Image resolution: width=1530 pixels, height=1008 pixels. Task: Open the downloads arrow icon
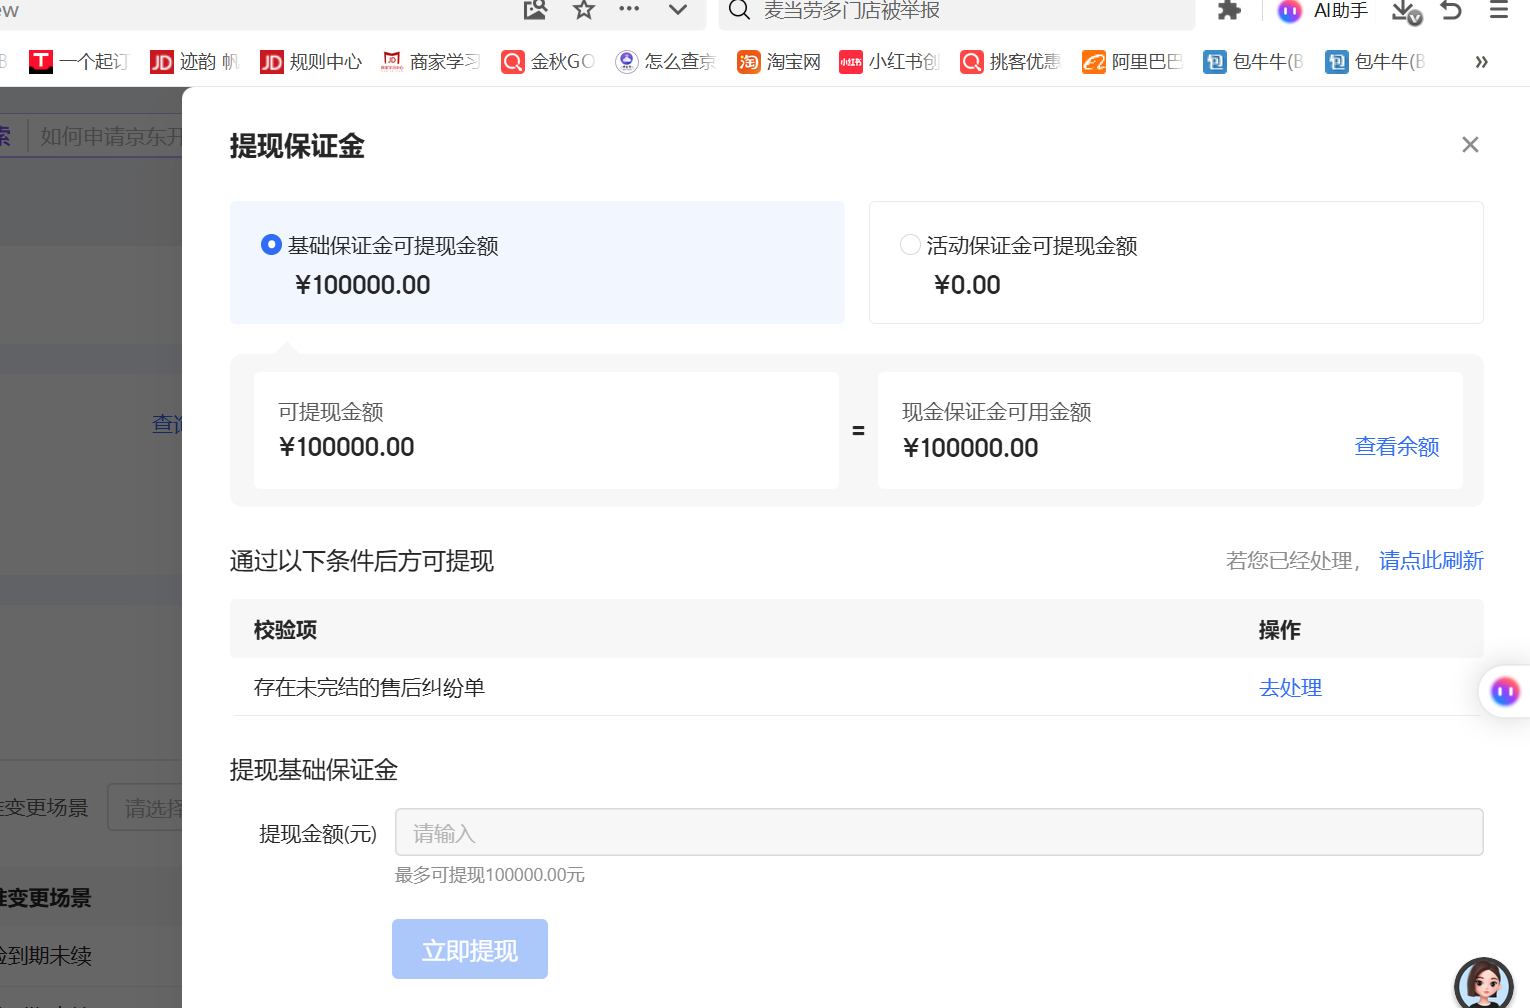coord(1405,11)
